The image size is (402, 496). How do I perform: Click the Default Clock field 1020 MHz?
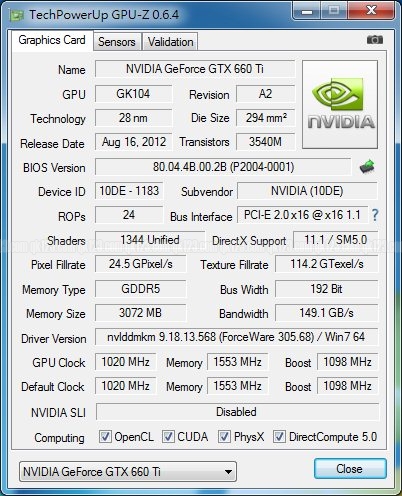click(125, 386)
